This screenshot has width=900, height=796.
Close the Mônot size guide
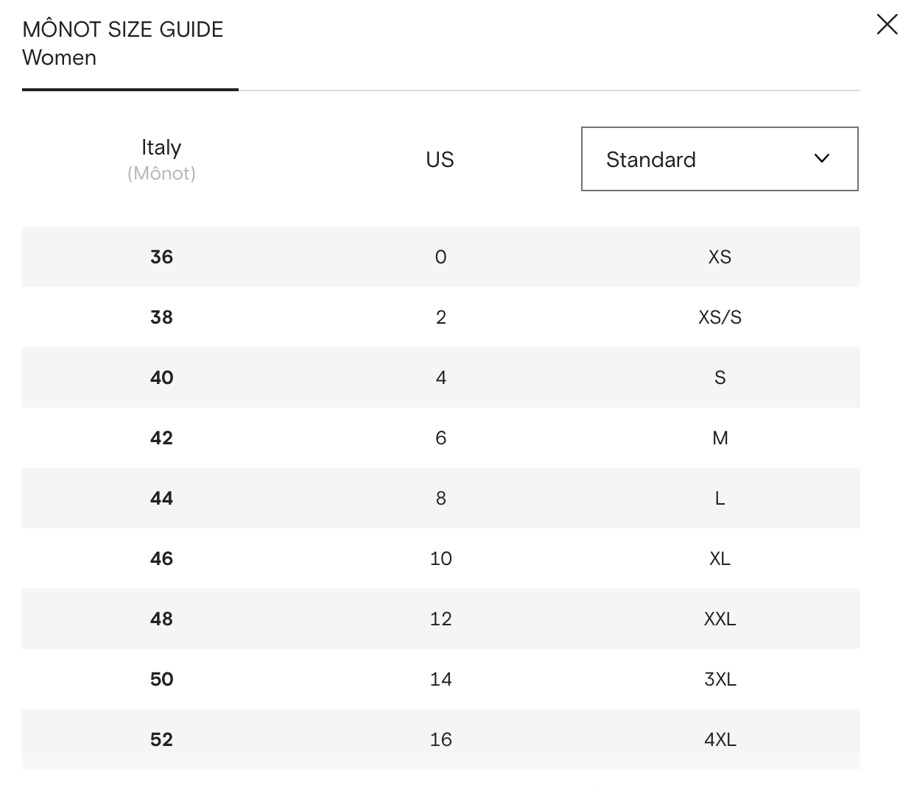coord(886,25)
